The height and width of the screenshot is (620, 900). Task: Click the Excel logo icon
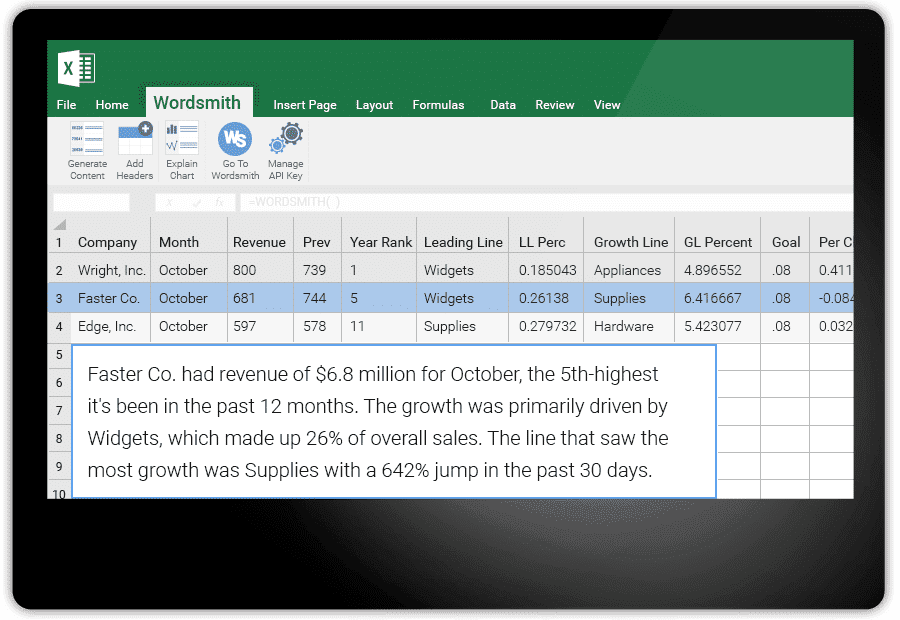click(x=77, y=67)
